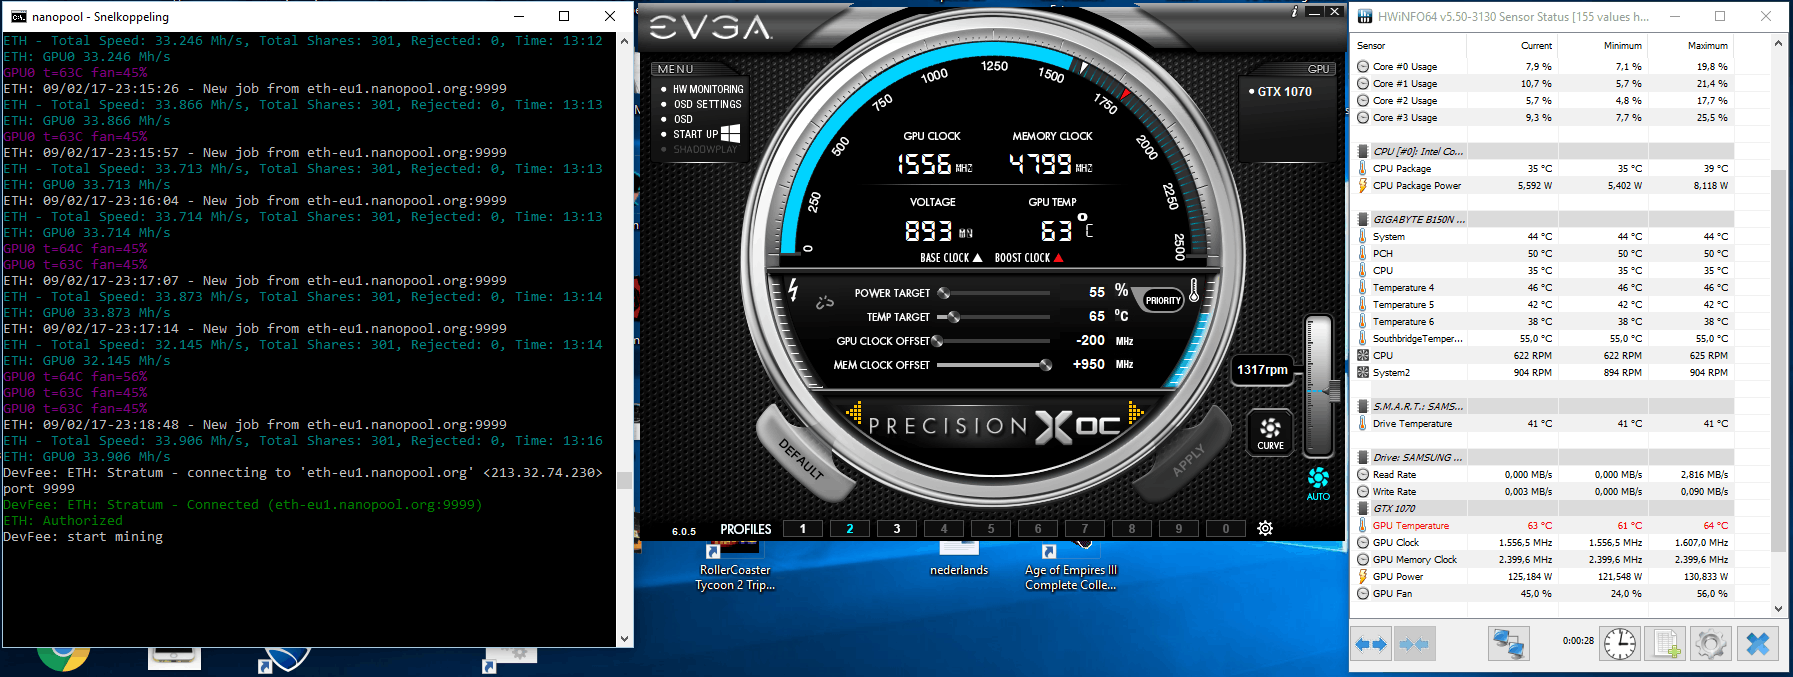Open the fan CURVE editor

tap(1270, 433)
